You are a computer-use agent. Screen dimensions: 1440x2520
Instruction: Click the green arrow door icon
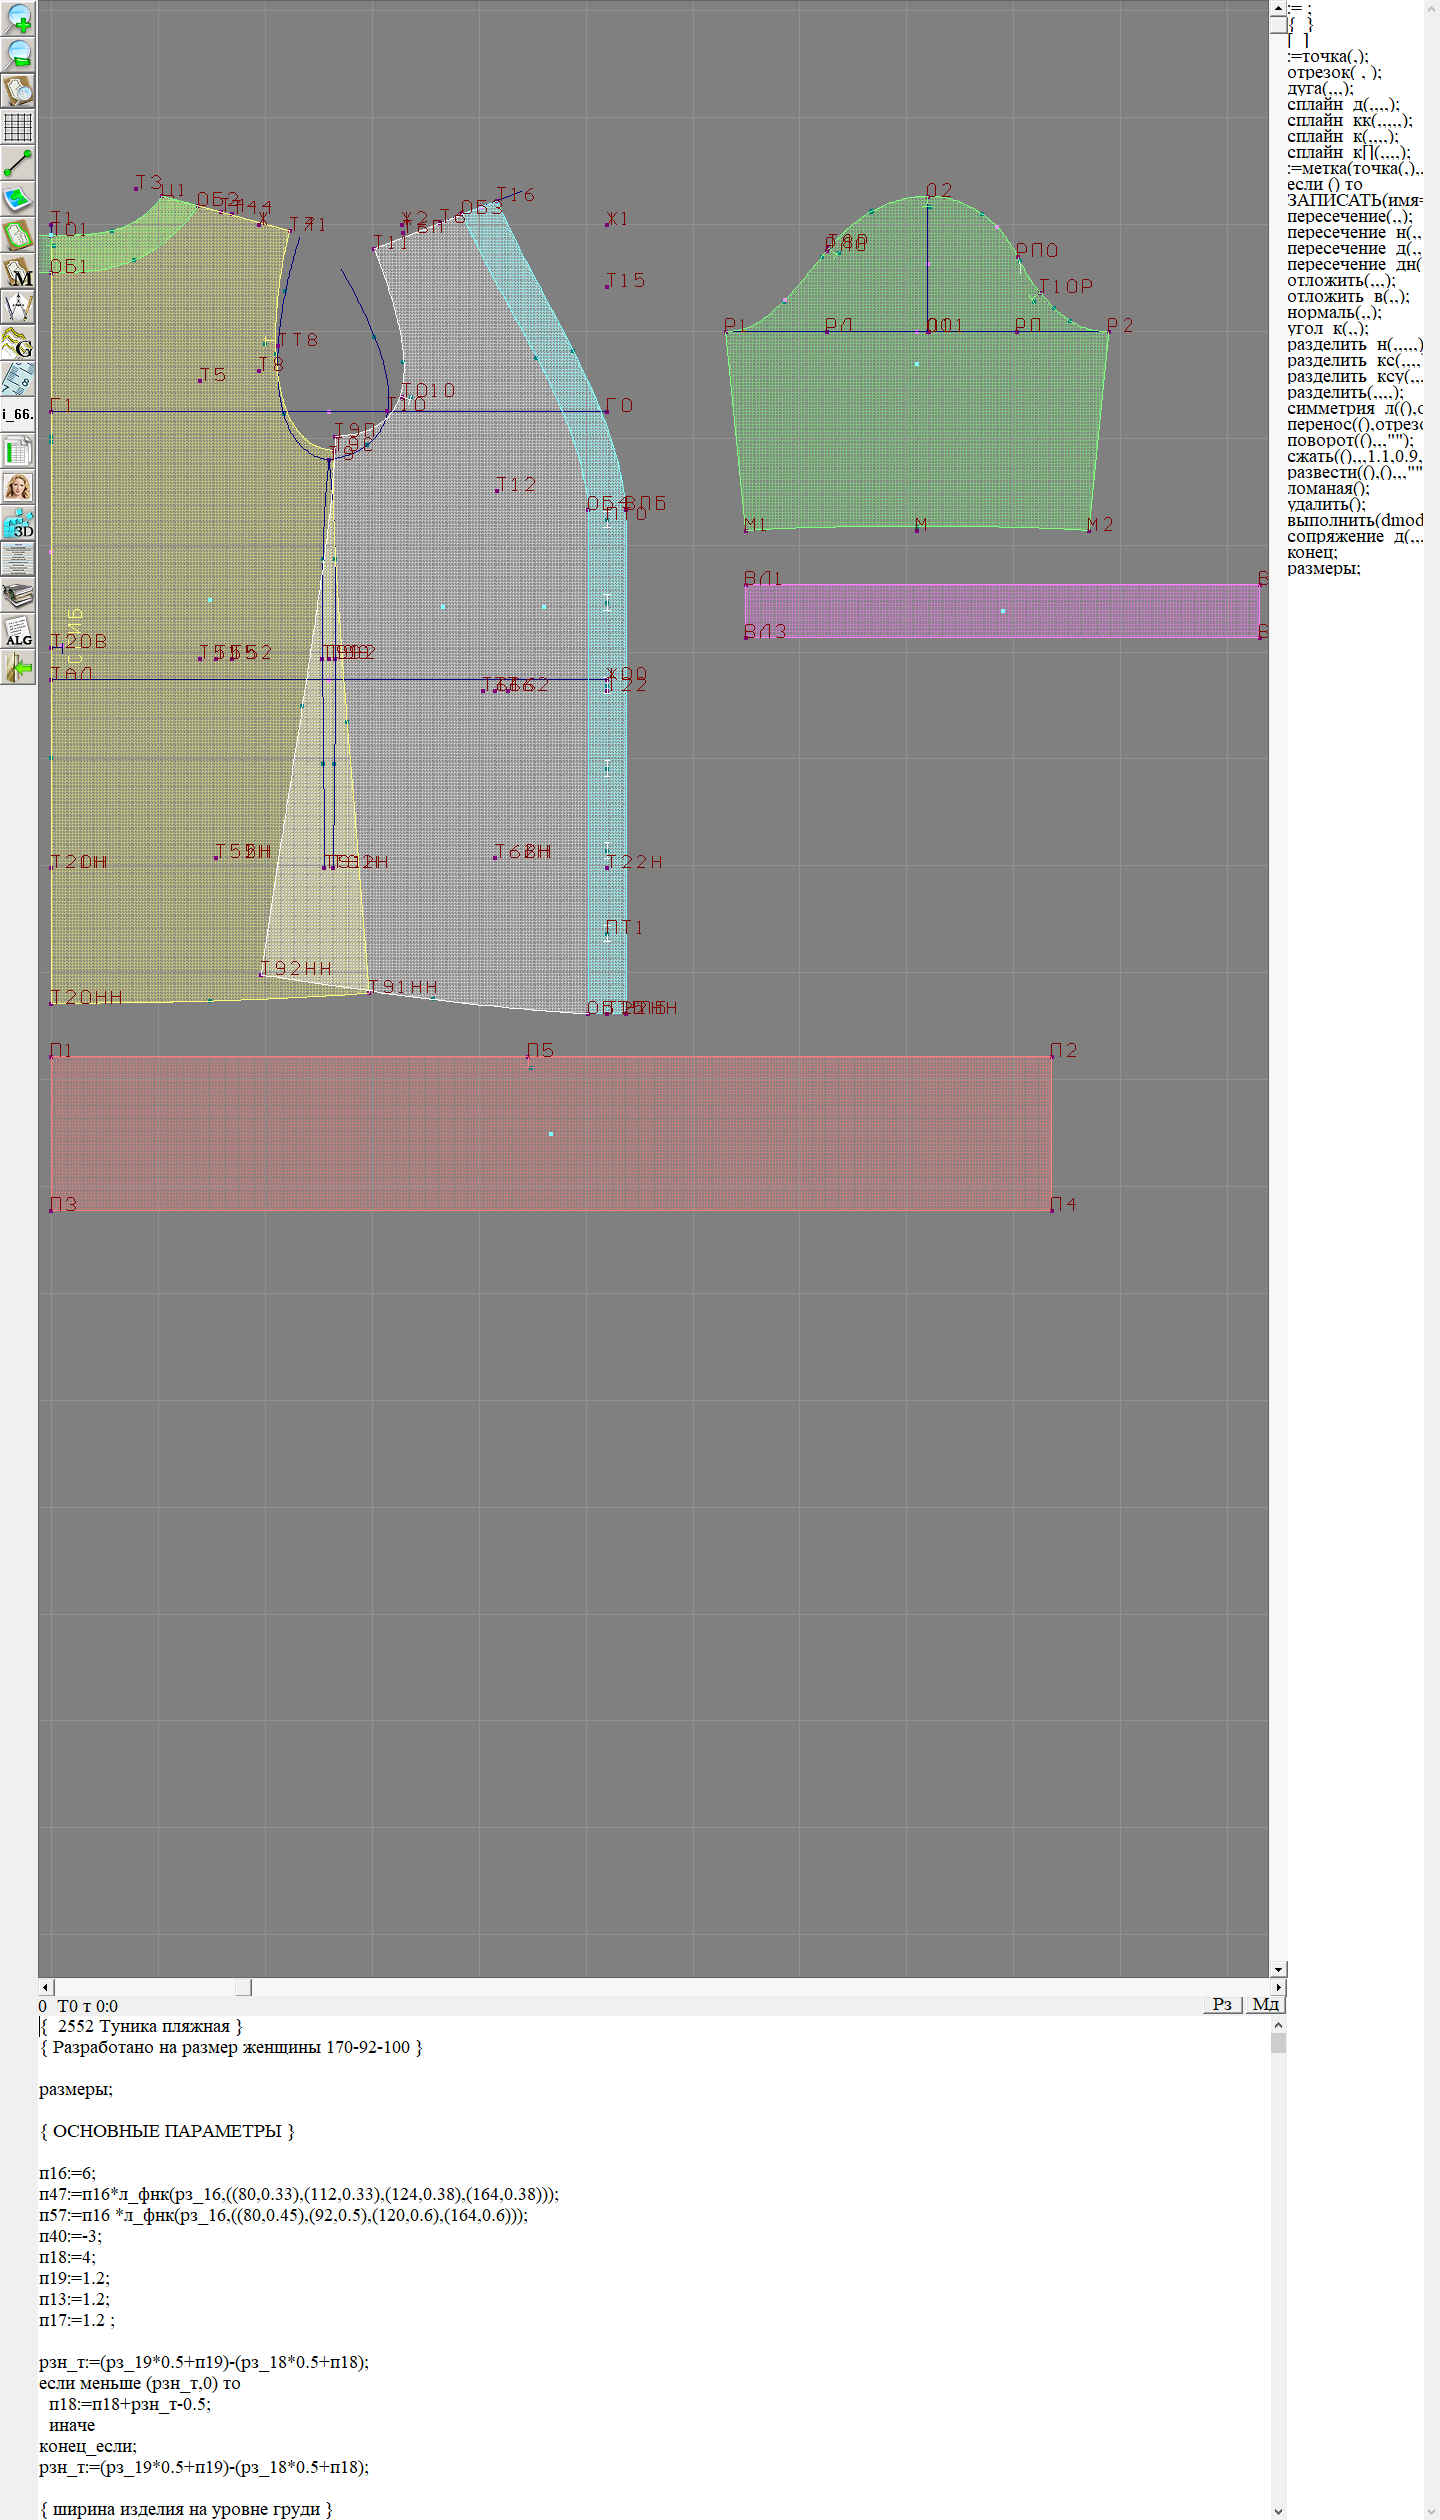18,667
